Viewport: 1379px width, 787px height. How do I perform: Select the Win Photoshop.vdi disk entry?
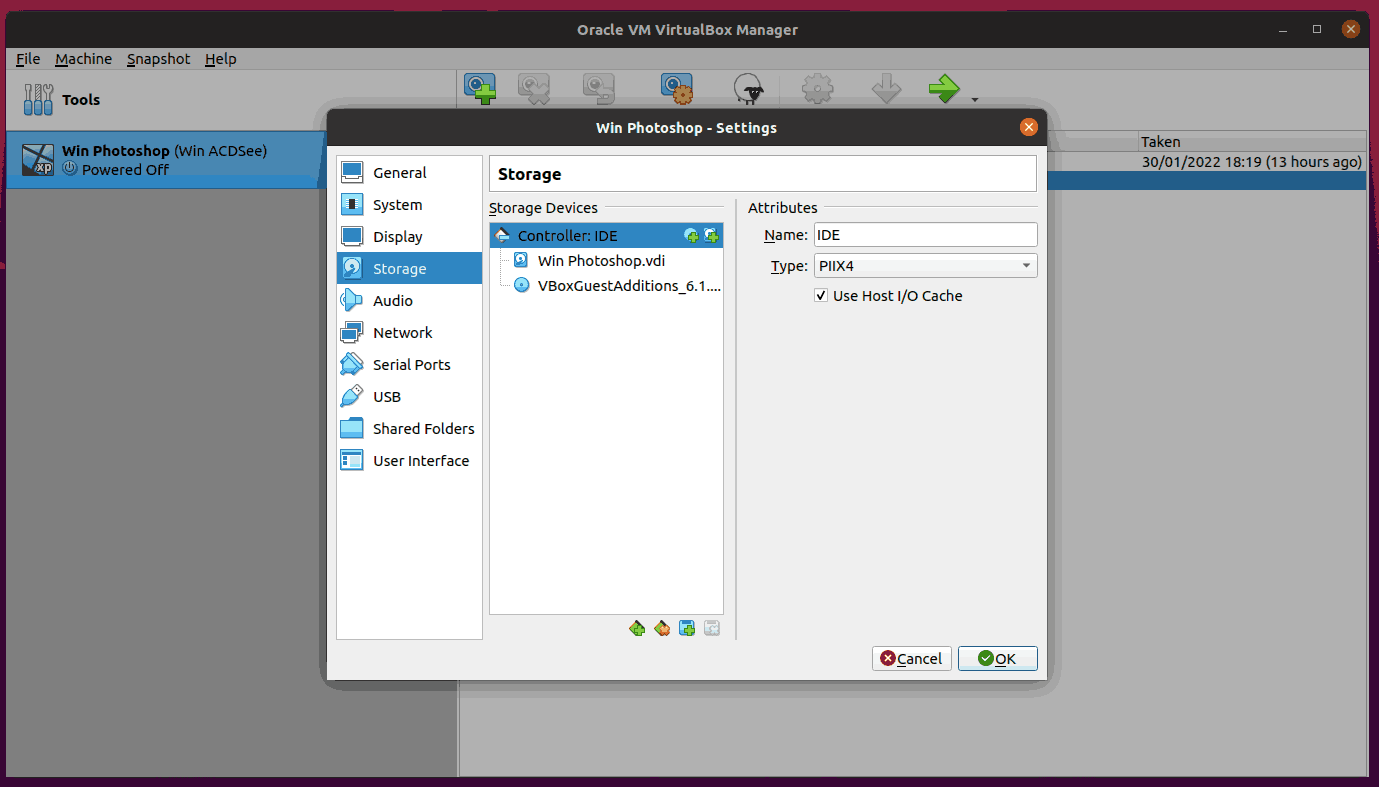[x=601, y=261]
